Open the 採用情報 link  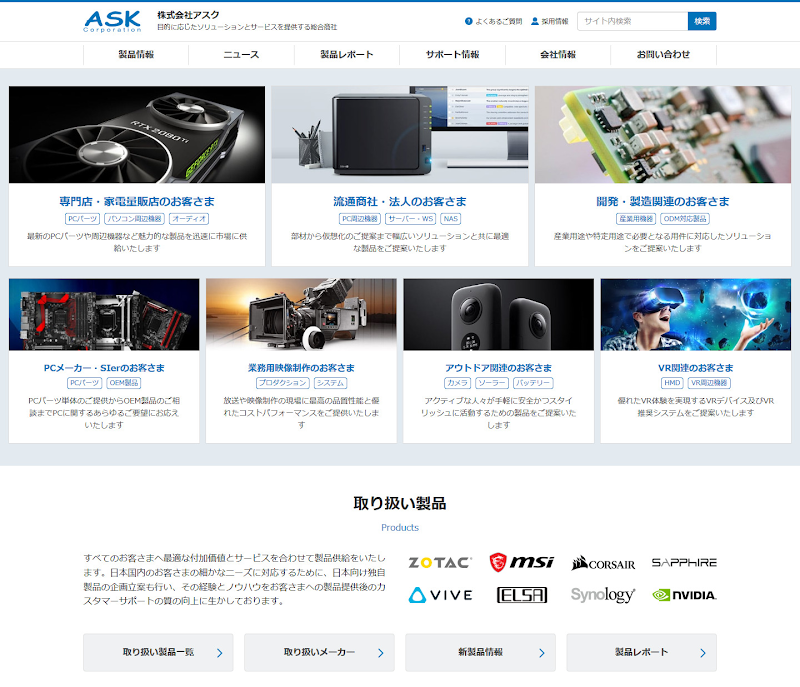click(555, 21)
